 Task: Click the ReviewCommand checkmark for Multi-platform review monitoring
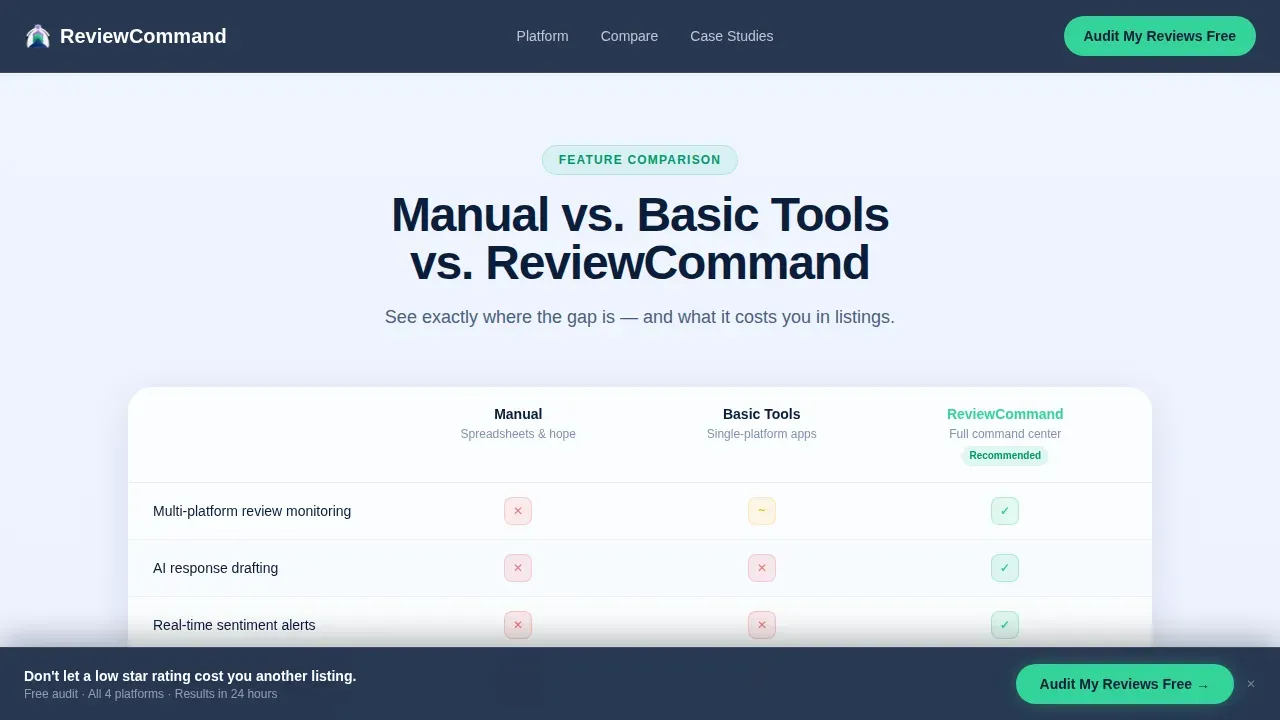tap(1005, 511)
